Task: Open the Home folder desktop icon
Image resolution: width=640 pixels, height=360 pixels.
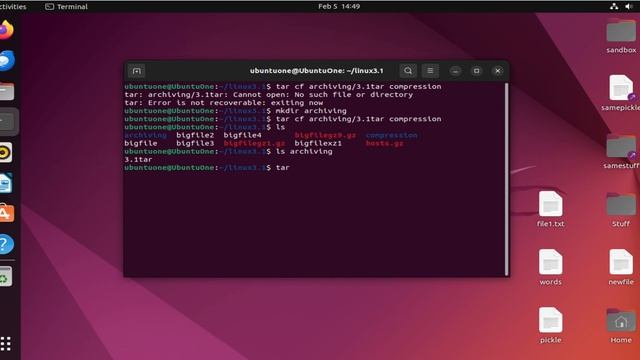Action: pyautogui.click(x=621, y=325)
